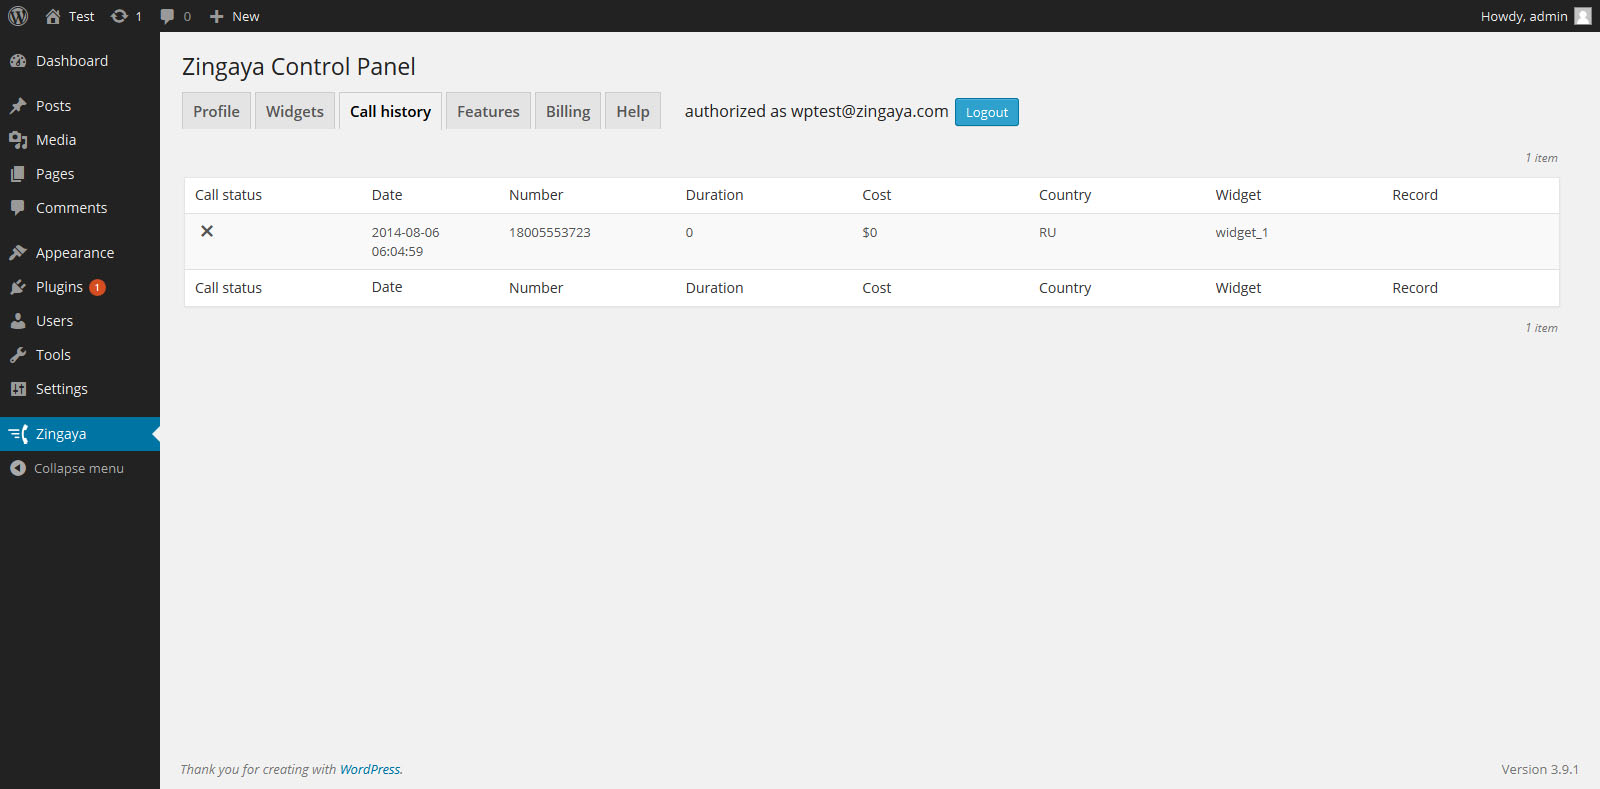1600x789 pixels.
Task: Click the Zingaya phone icon
Action: pyautogui.click(x=18, y=434)
